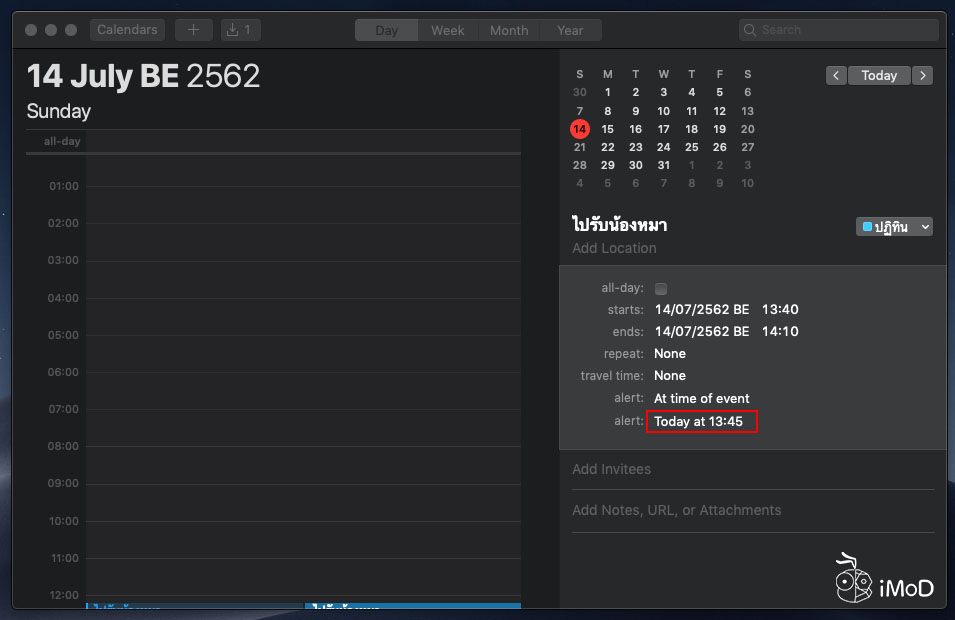This screenshot has height=620, width=955.
Task: Switch to the Week view tab
Action: pos(447,29)
